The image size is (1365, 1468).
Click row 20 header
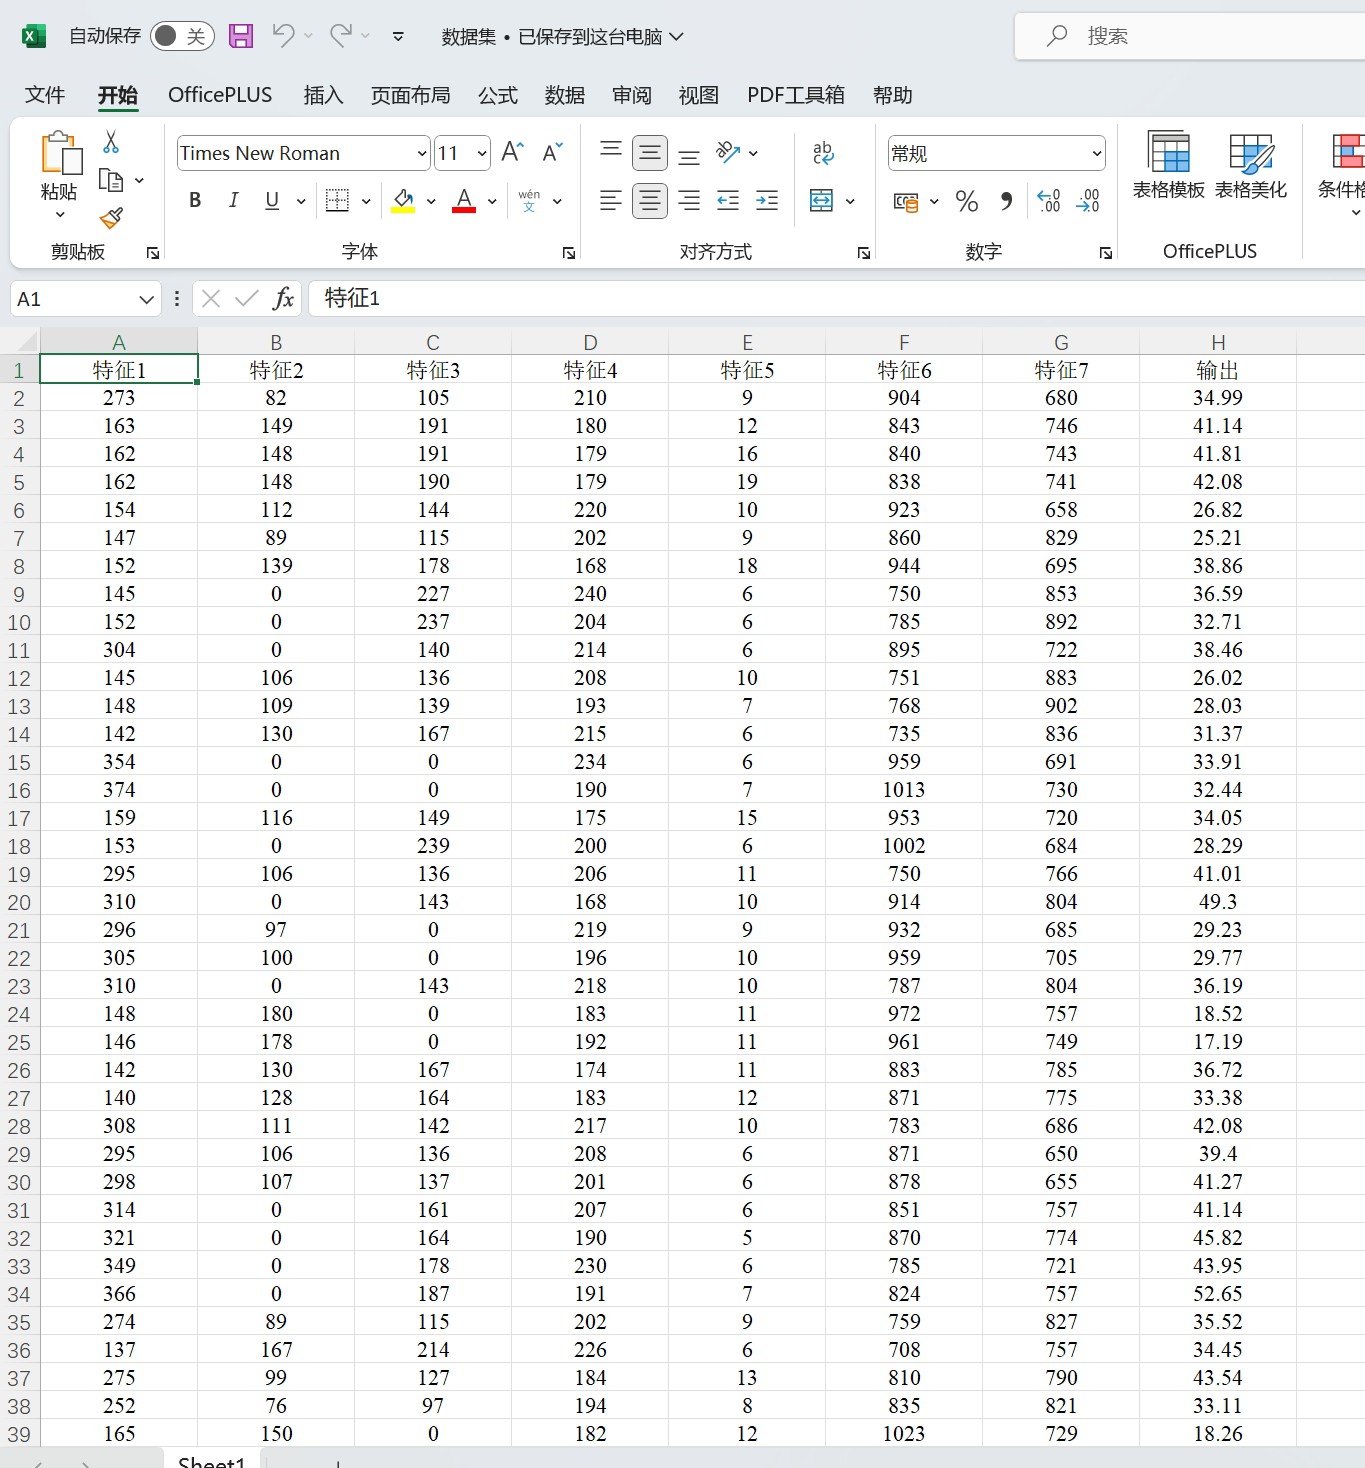[x=19, y=902]
